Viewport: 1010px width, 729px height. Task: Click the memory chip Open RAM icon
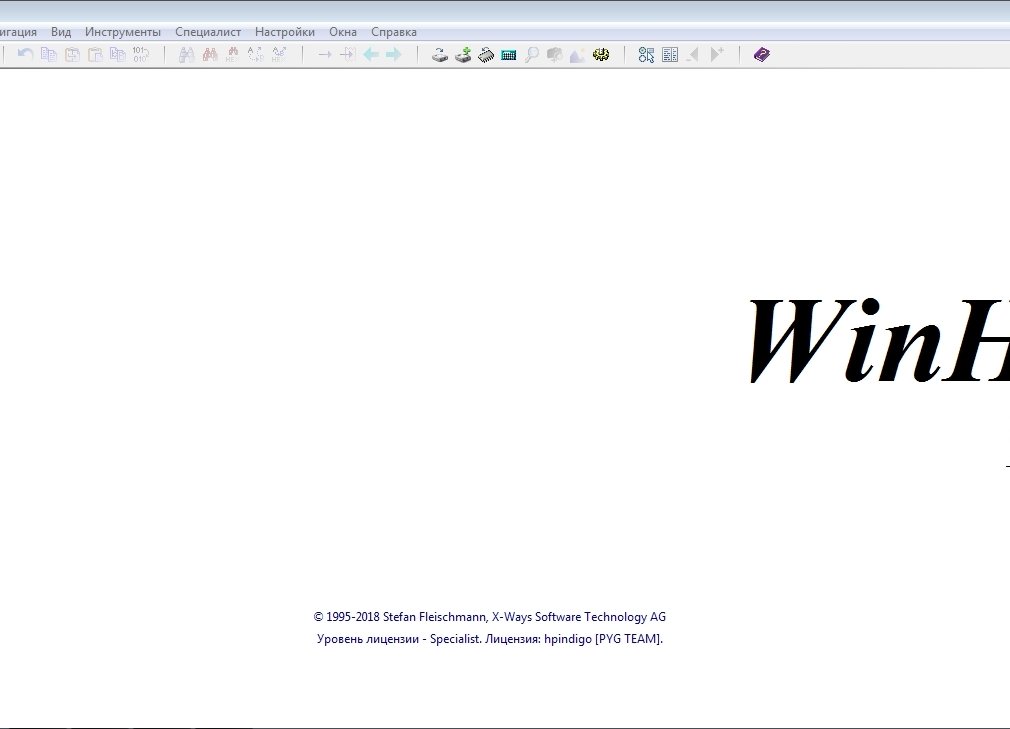click(486, 55)
